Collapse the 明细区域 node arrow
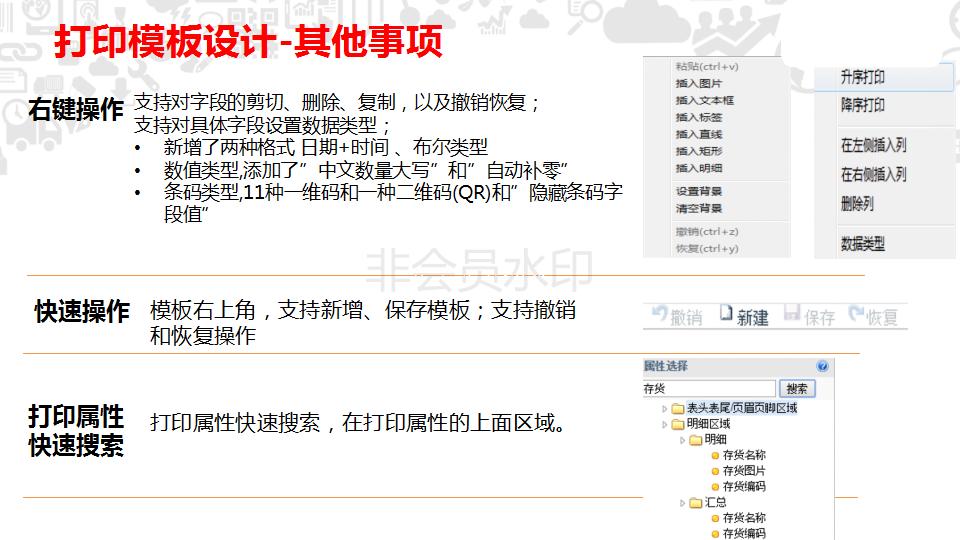The image size is (960, 540). pyautogui.click(x=665, y=424)
